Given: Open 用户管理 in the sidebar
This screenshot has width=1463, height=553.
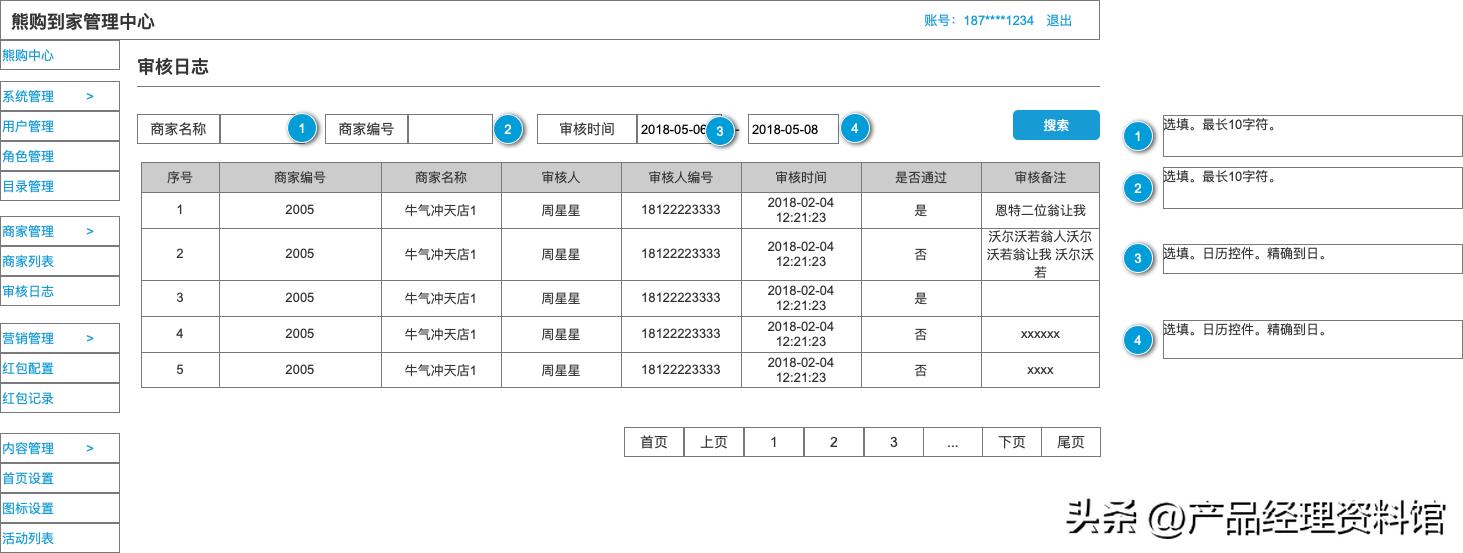Looking at the screenshot, I should [59, 127].
